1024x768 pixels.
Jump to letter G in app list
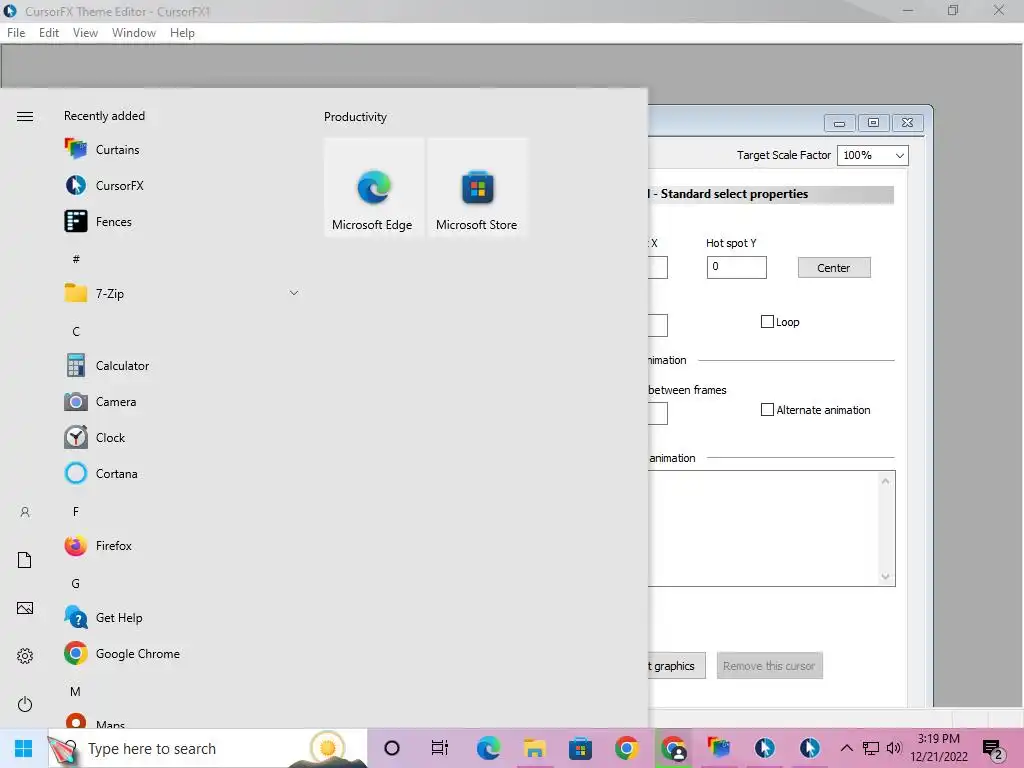click(76, 584)
